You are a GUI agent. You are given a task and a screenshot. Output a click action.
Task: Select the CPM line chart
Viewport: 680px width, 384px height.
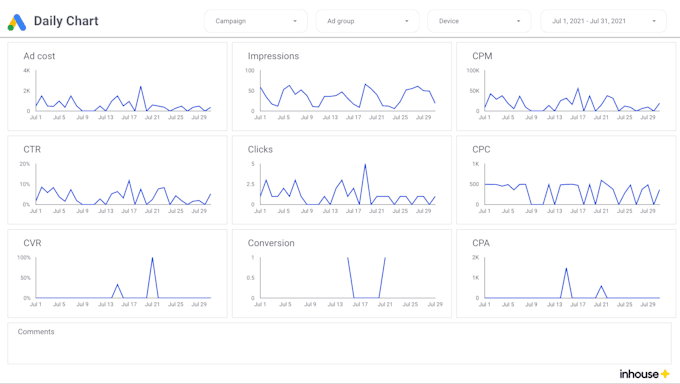pyautogui.click(x=566, y=86)
